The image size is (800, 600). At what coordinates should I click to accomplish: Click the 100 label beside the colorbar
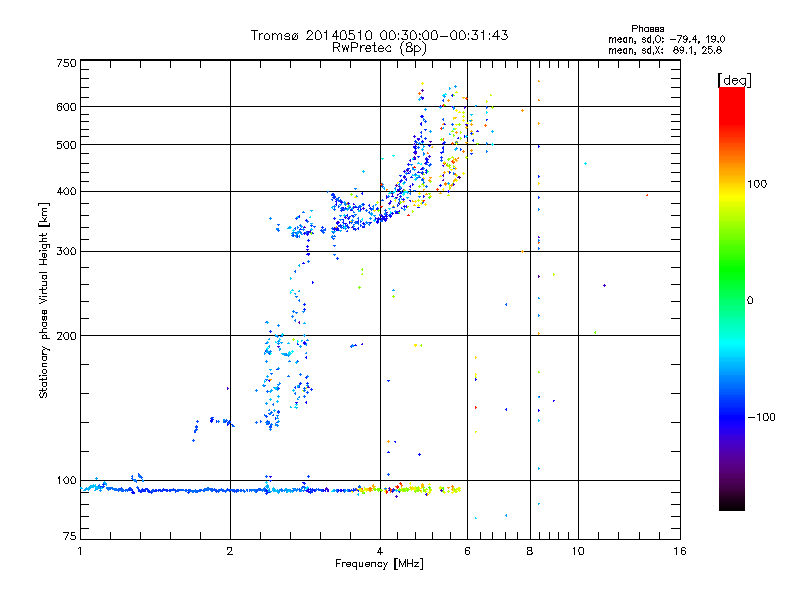(757, 184)
